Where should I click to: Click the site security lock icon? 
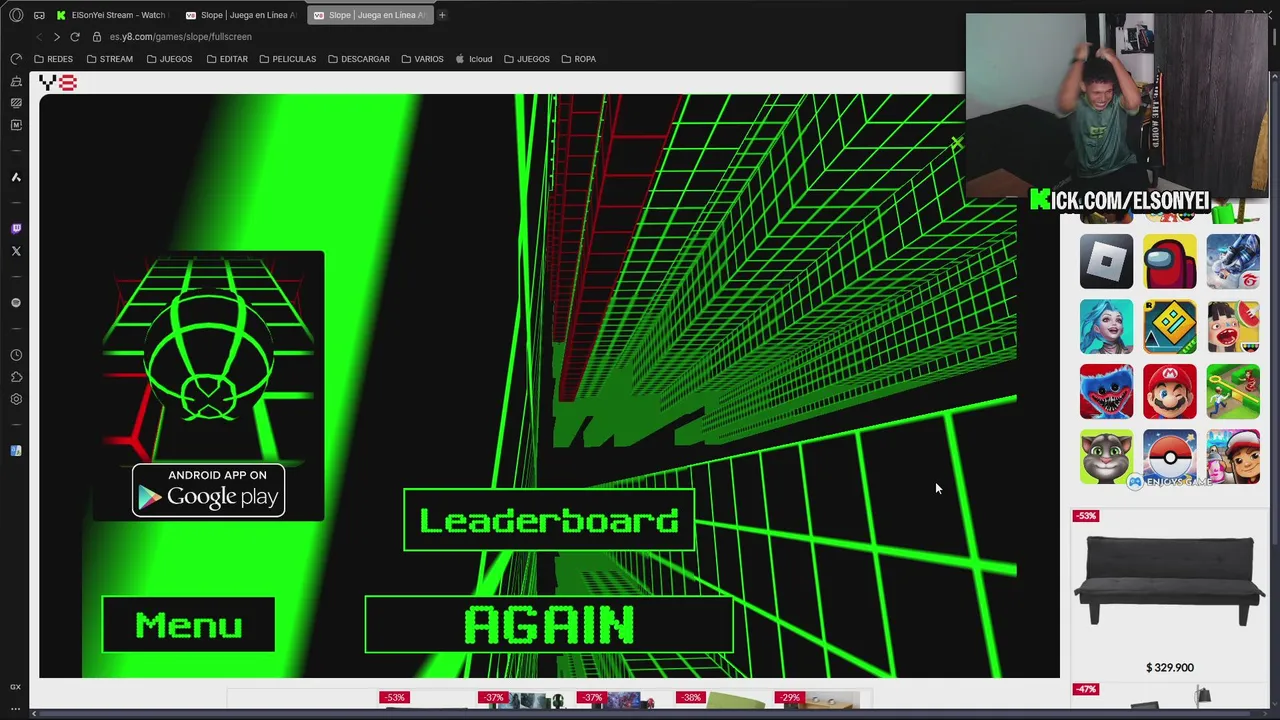(97, 37)
